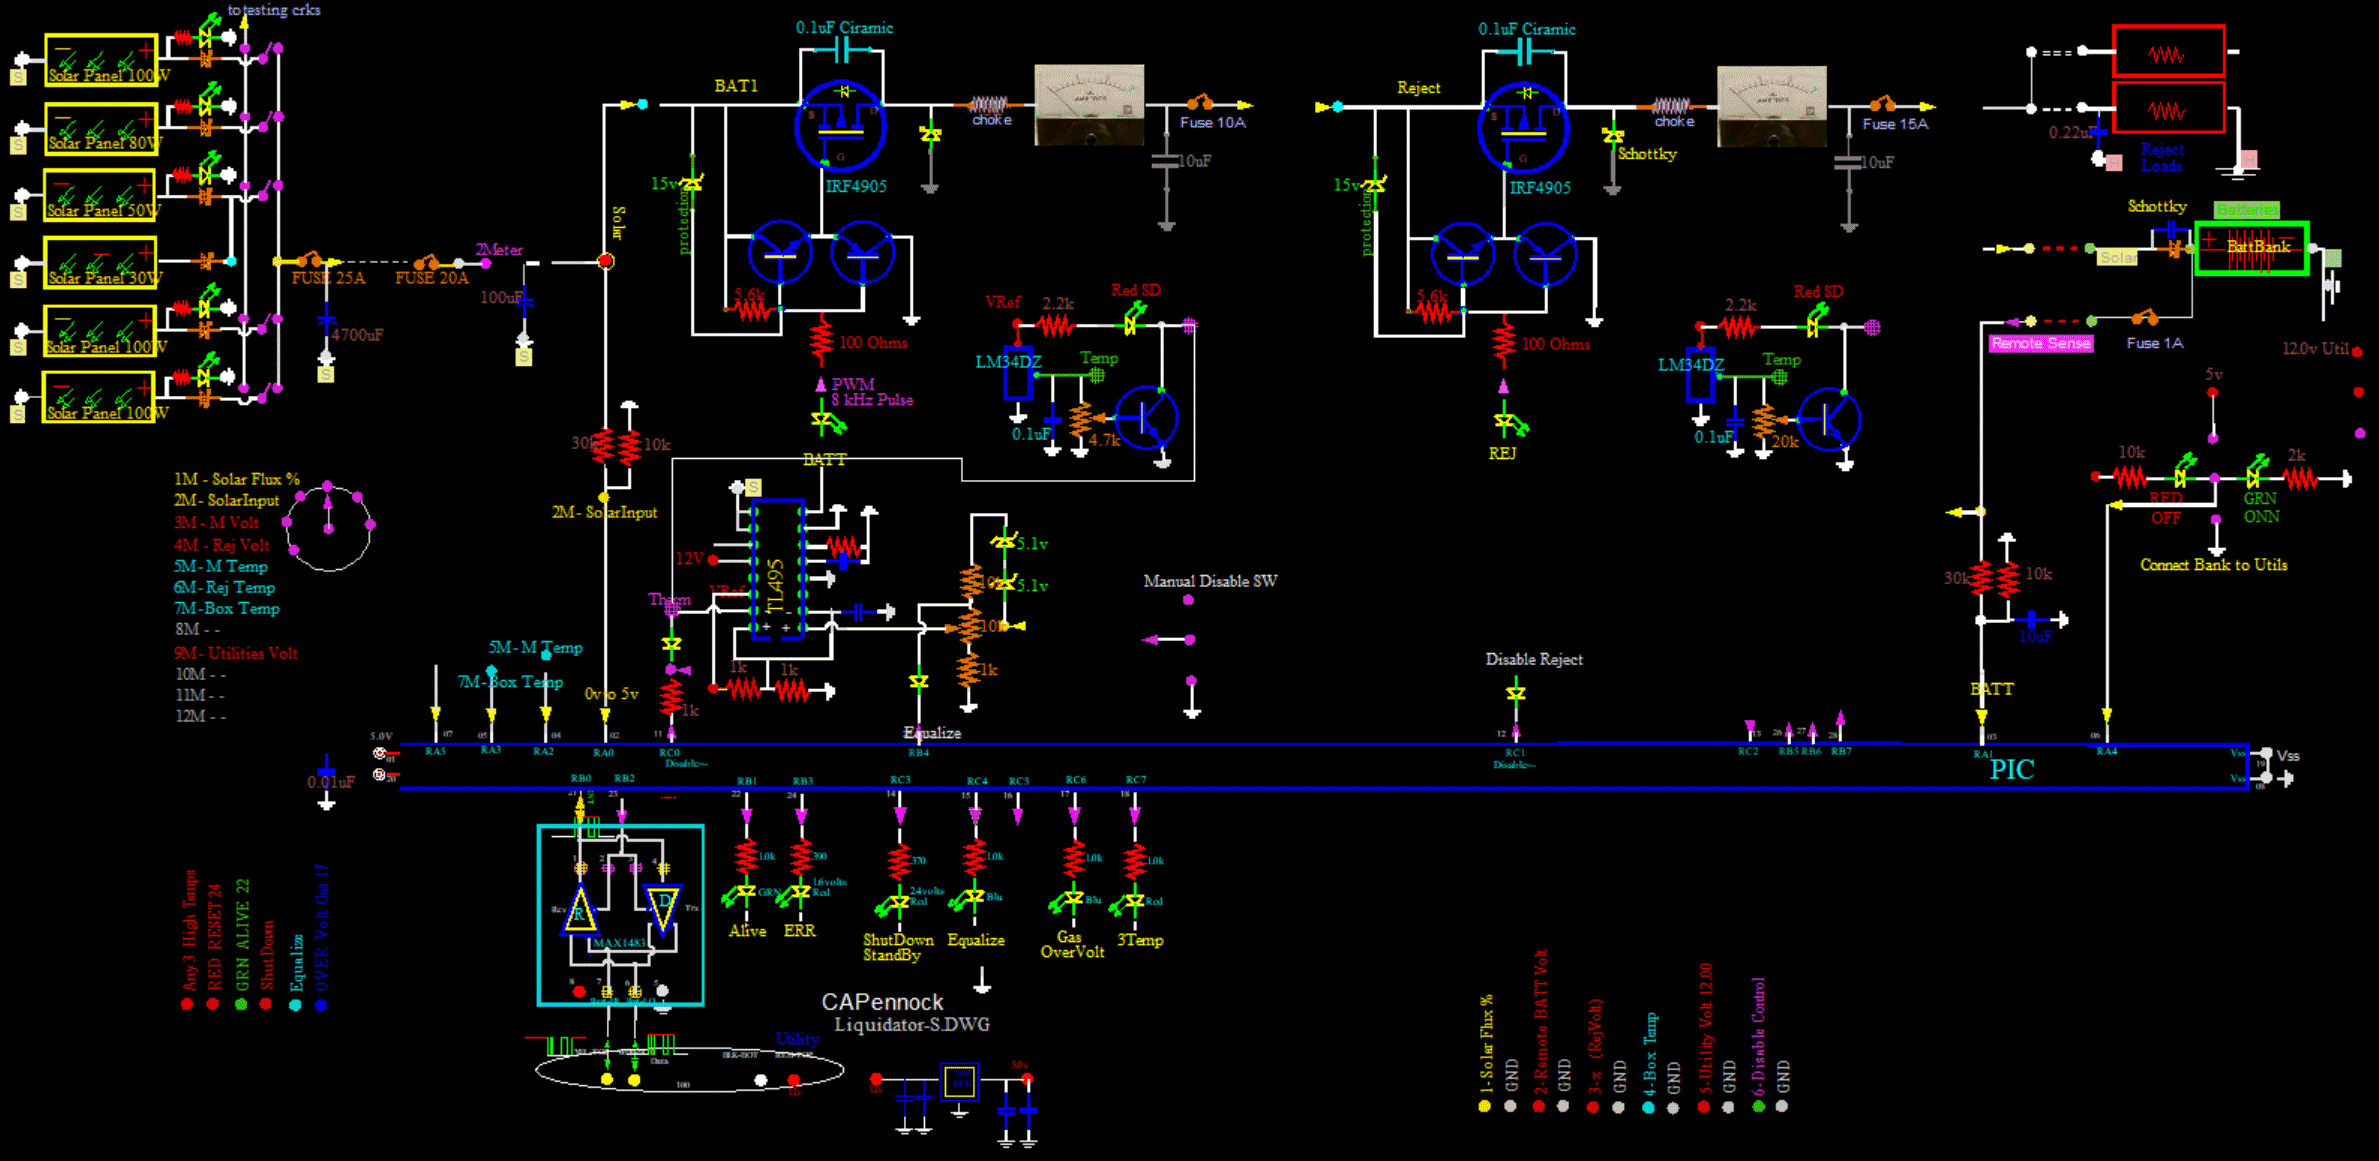This screenshot has width=2379, height=1161.
Task: Select the Solar Panel 30W block
Action: pos(101,264)
